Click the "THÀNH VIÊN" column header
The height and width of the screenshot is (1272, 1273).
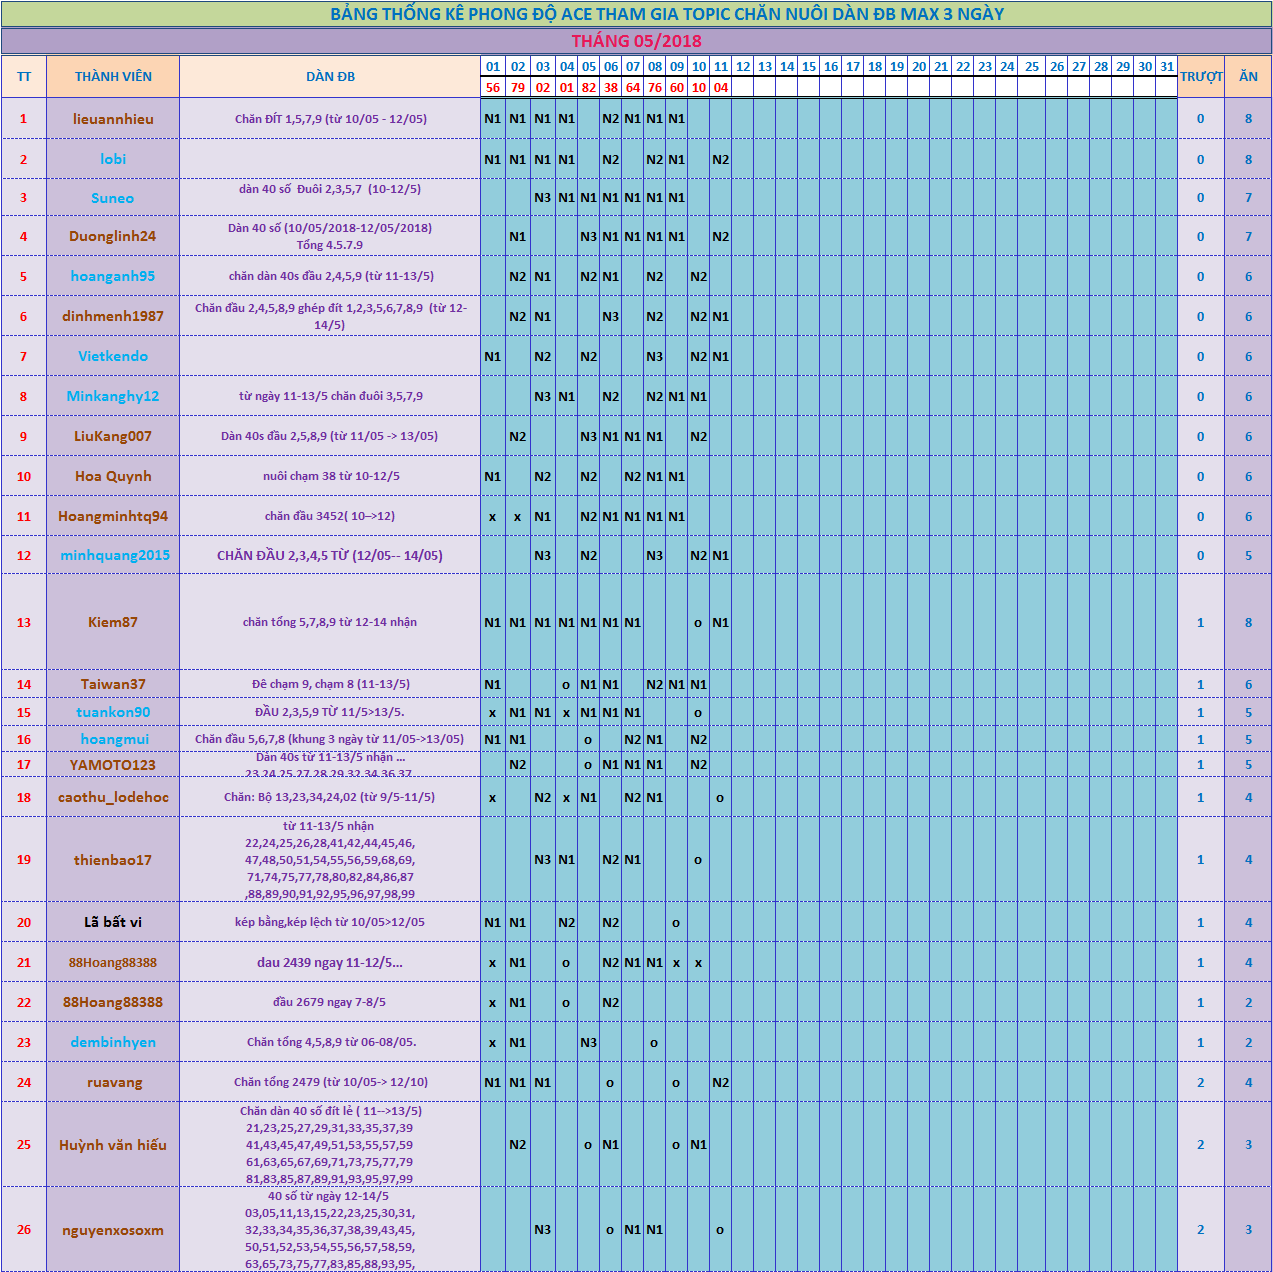(x=113, y=77)
